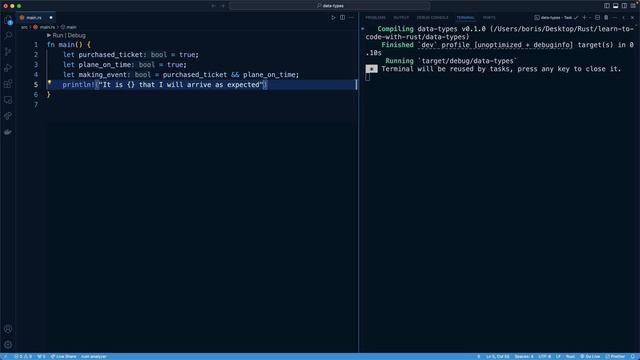Open panel More Actions ellipsis

coord(615,18)
